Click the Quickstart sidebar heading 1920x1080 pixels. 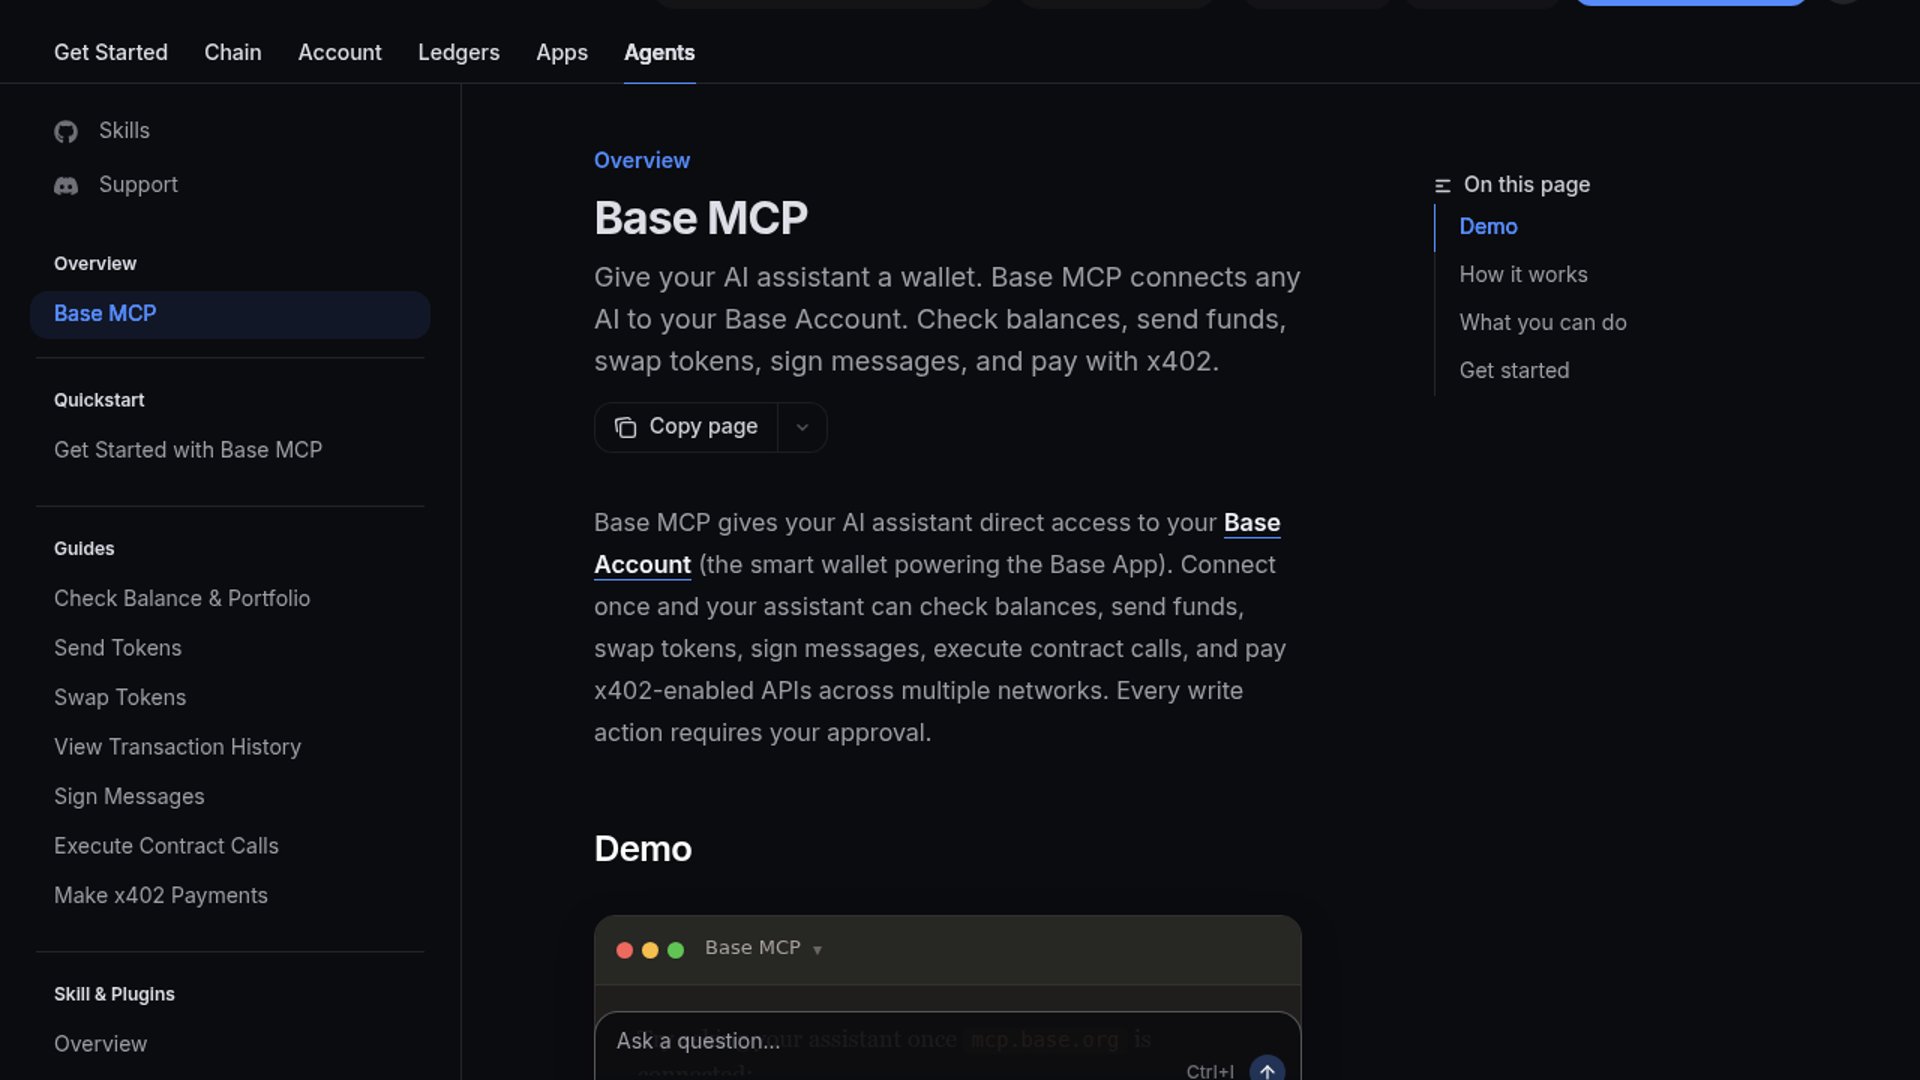(x=99, y=400)
